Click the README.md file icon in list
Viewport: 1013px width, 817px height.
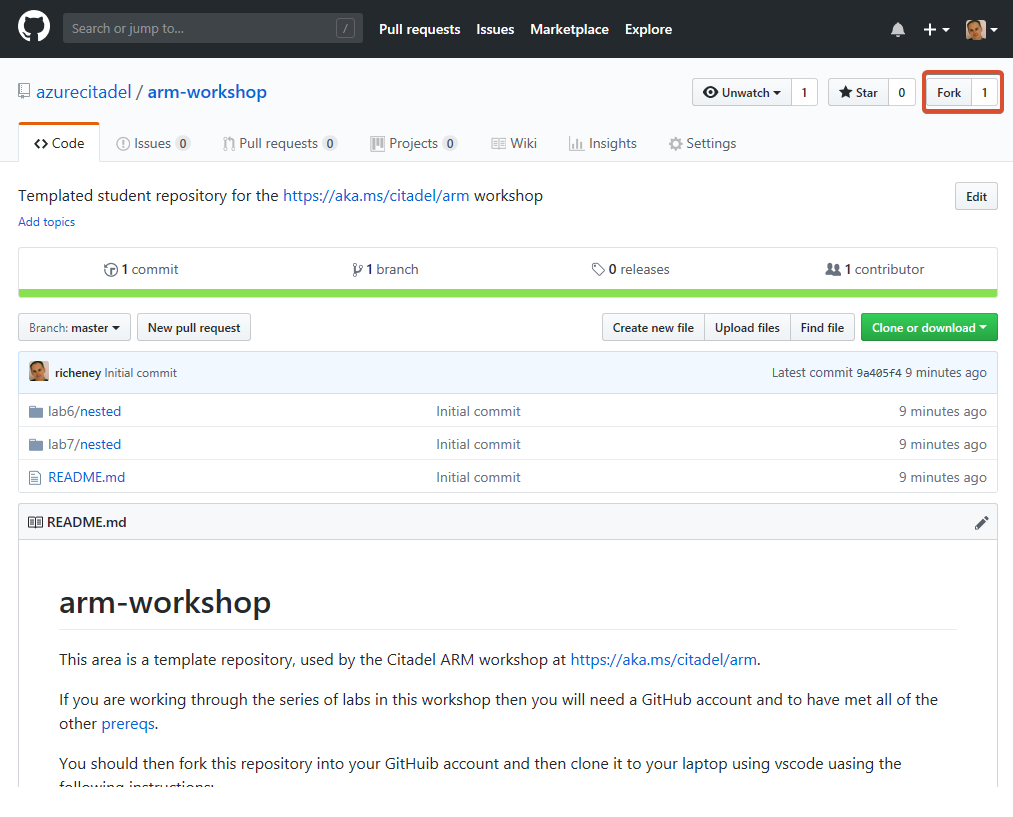click(x=36, y=477)
